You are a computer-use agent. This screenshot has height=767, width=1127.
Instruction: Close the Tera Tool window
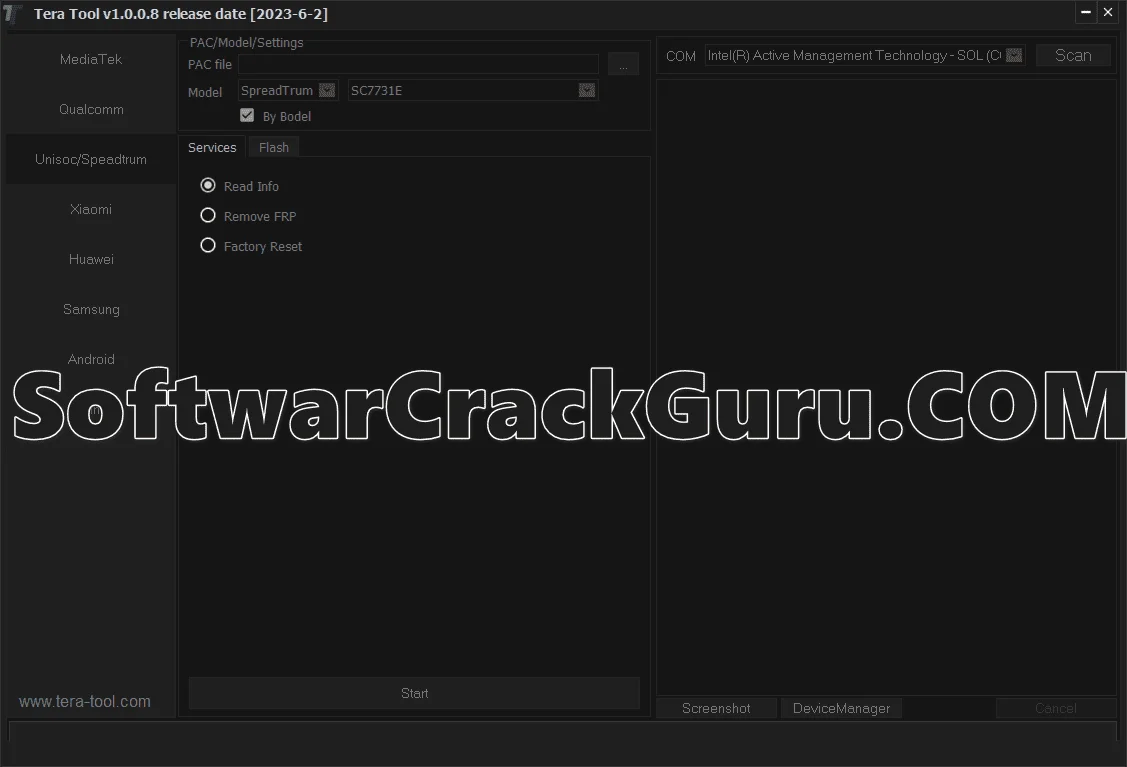(1108, 12)
